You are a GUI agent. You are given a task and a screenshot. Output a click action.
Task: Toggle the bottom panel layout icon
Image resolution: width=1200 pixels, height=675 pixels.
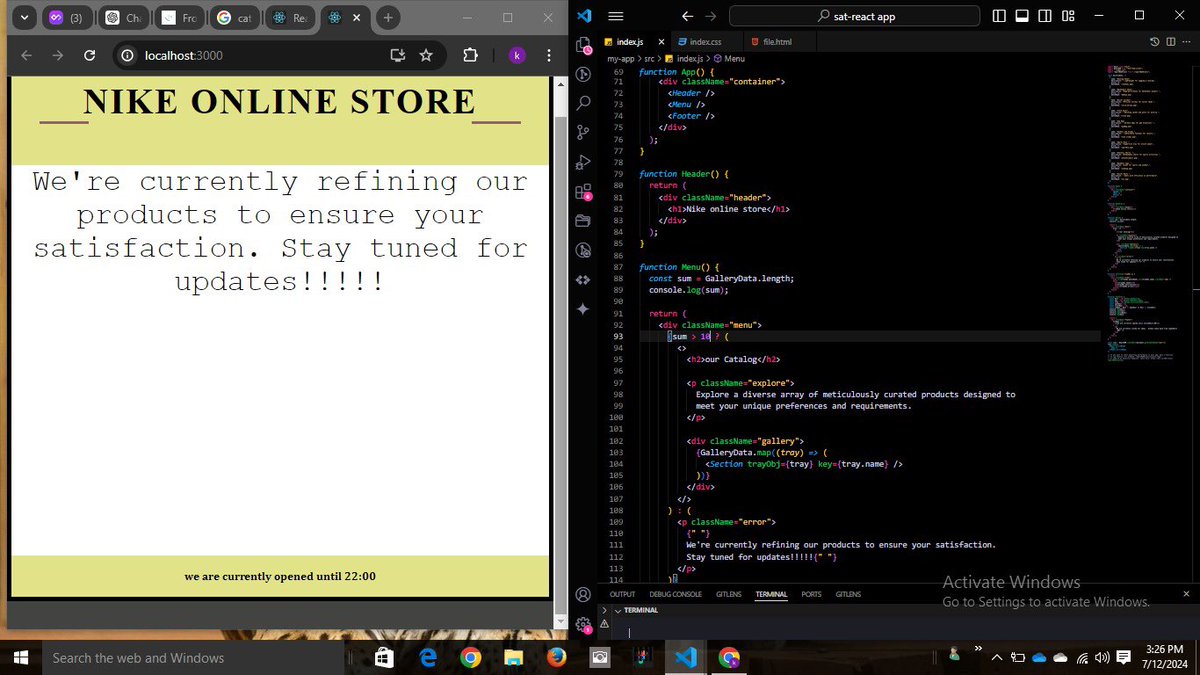pos(1022,16)
